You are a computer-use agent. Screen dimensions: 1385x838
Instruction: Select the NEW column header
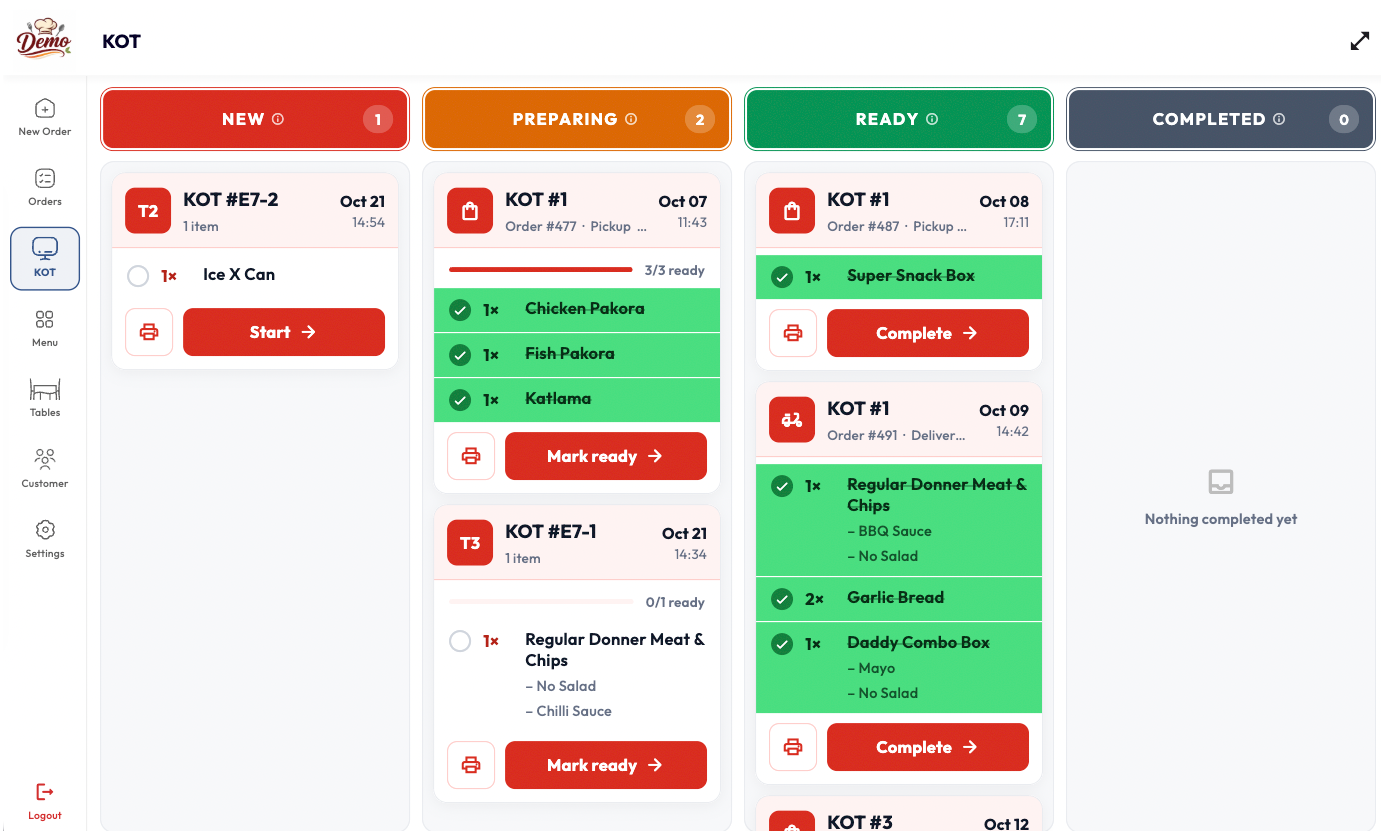coord(255,119)
